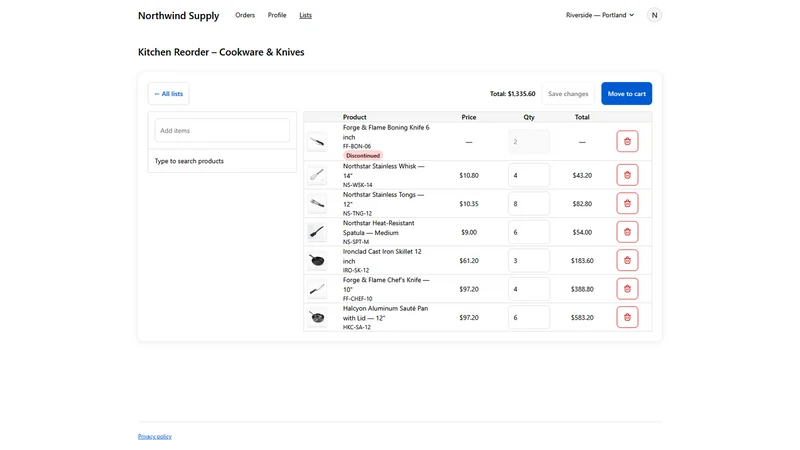Viewport: 800px width, 450px height.
Task: Edit quantity for Stainless Tongs
Action: (x=529, y=204)
